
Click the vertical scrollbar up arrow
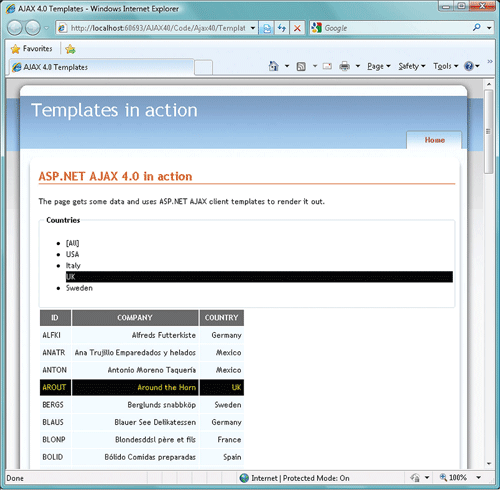click(489, 84)
